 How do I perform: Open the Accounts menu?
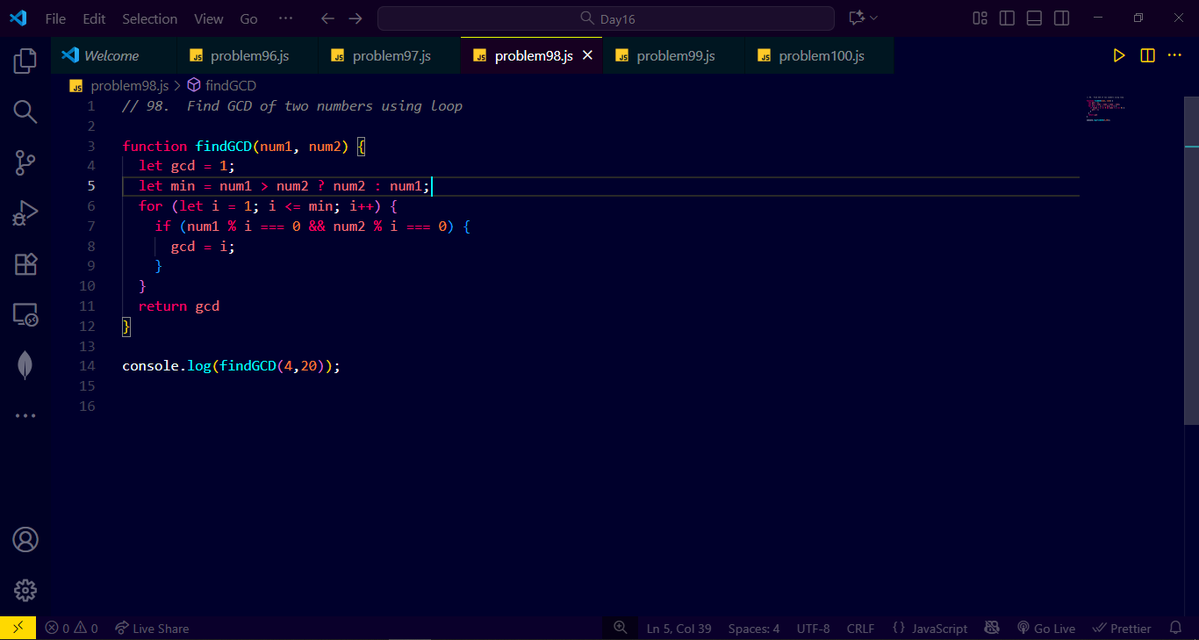pyautogui.click(x=25, y=540)
